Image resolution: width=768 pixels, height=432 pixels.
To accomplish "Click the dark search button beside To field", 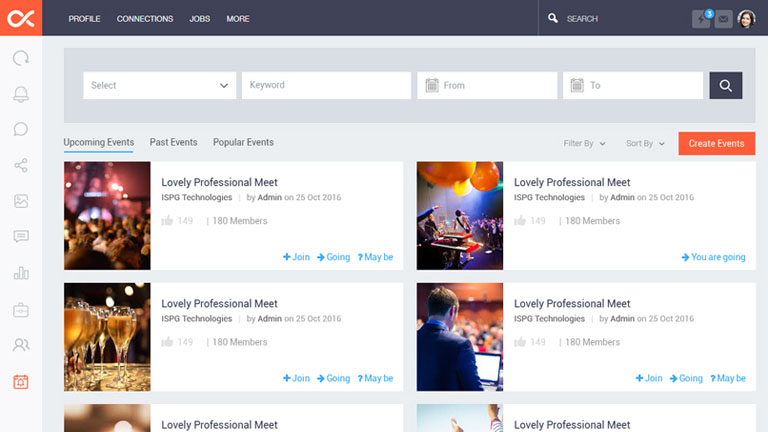I will point(726,86).
